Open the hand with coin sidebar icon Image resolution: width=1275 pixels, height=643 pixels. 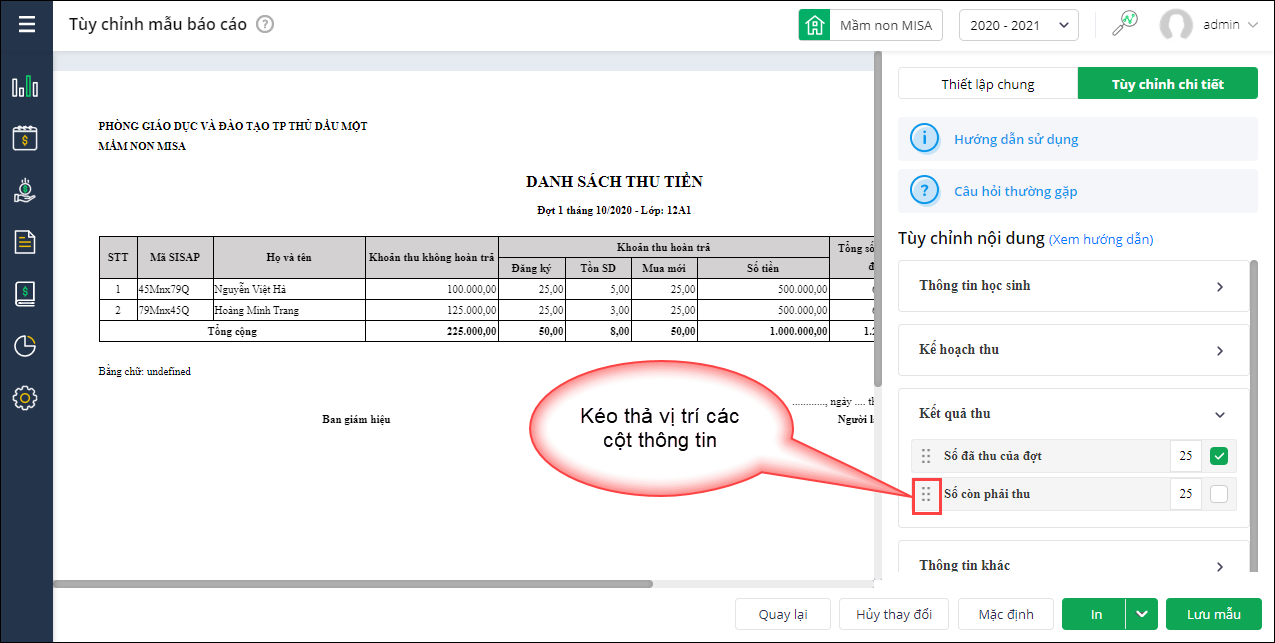click(x=25, y=190)
